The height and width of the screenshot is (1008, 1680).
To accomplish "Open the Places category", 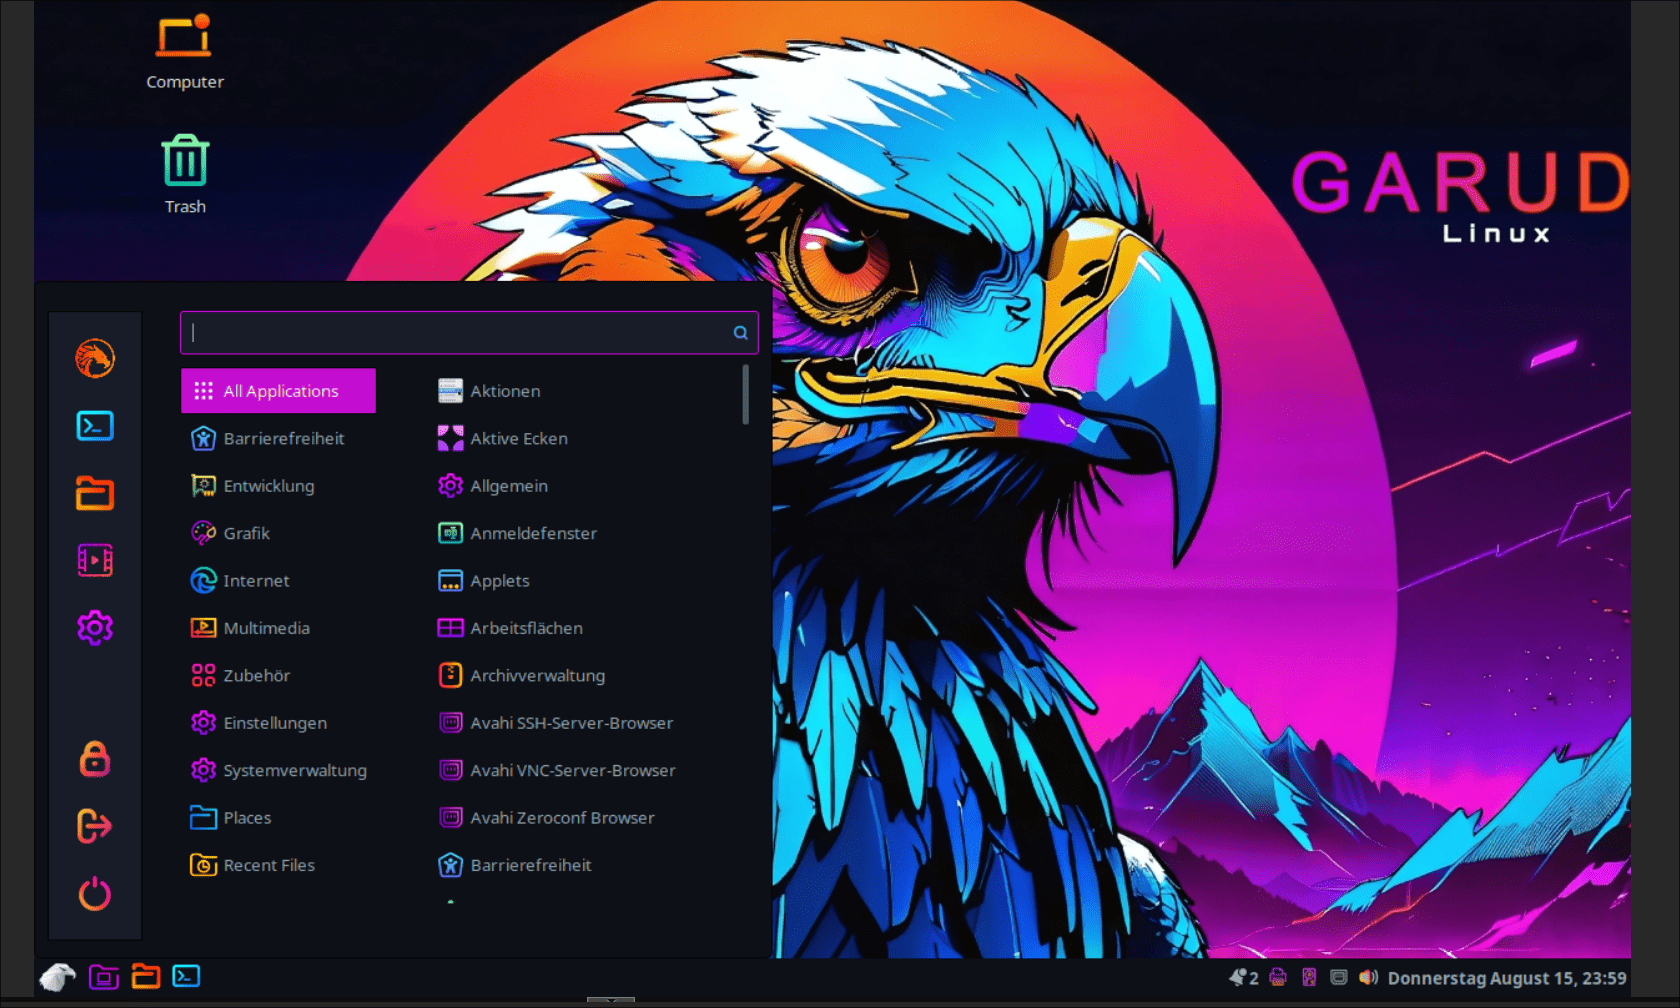I will (278, 818).
